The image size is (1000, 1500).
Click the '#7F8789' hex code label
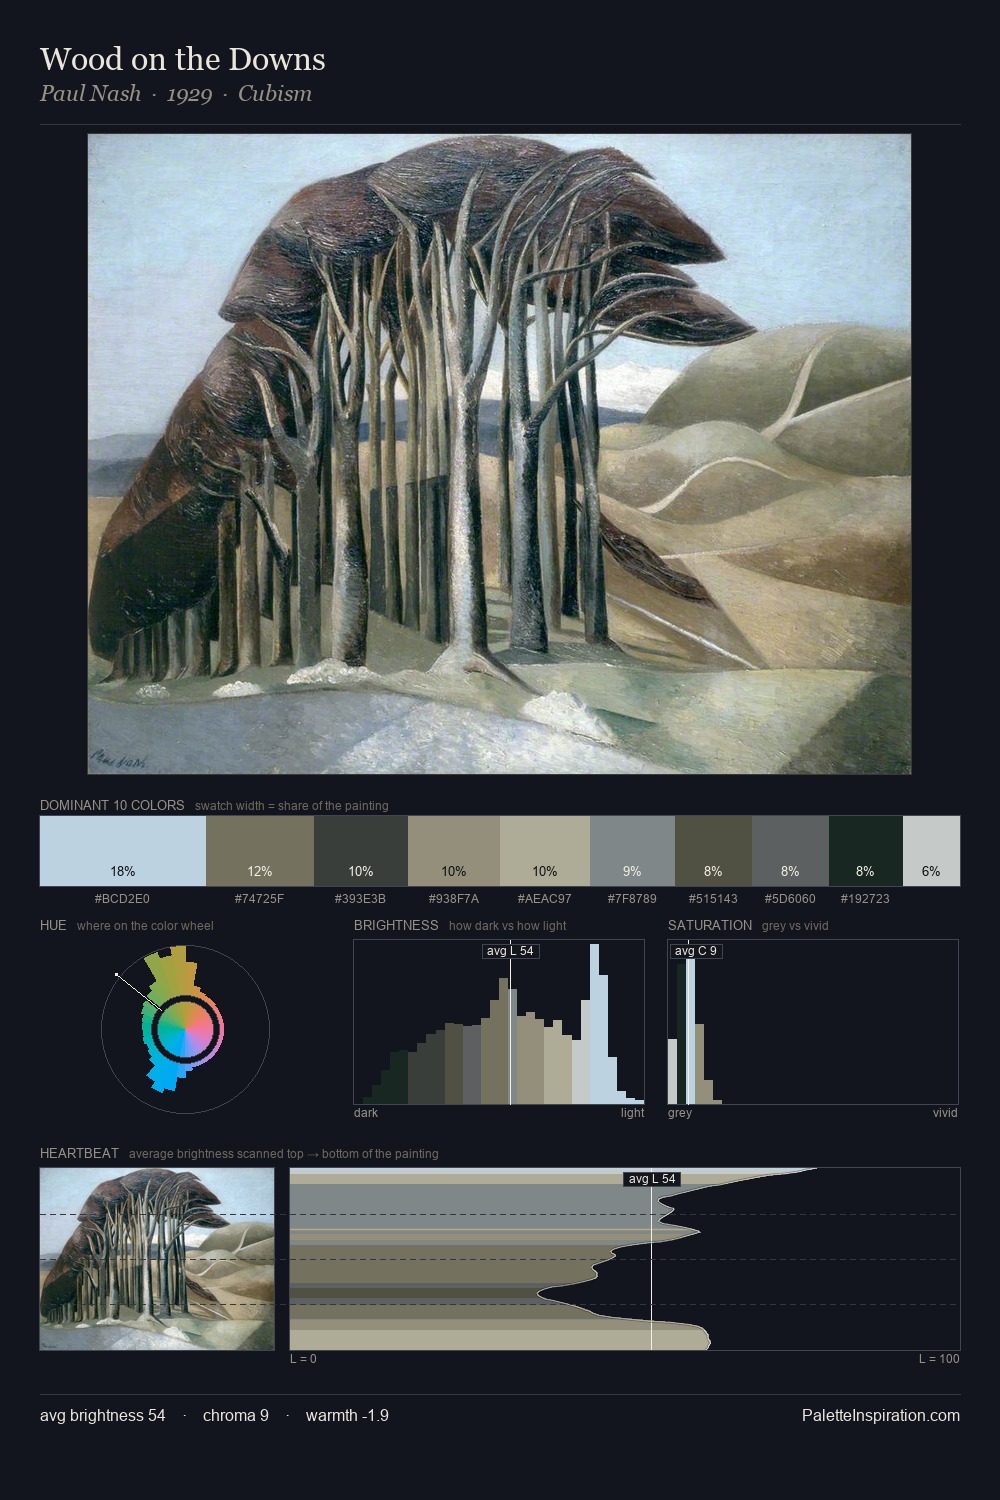pyautogui.click(x=632, y=898)
